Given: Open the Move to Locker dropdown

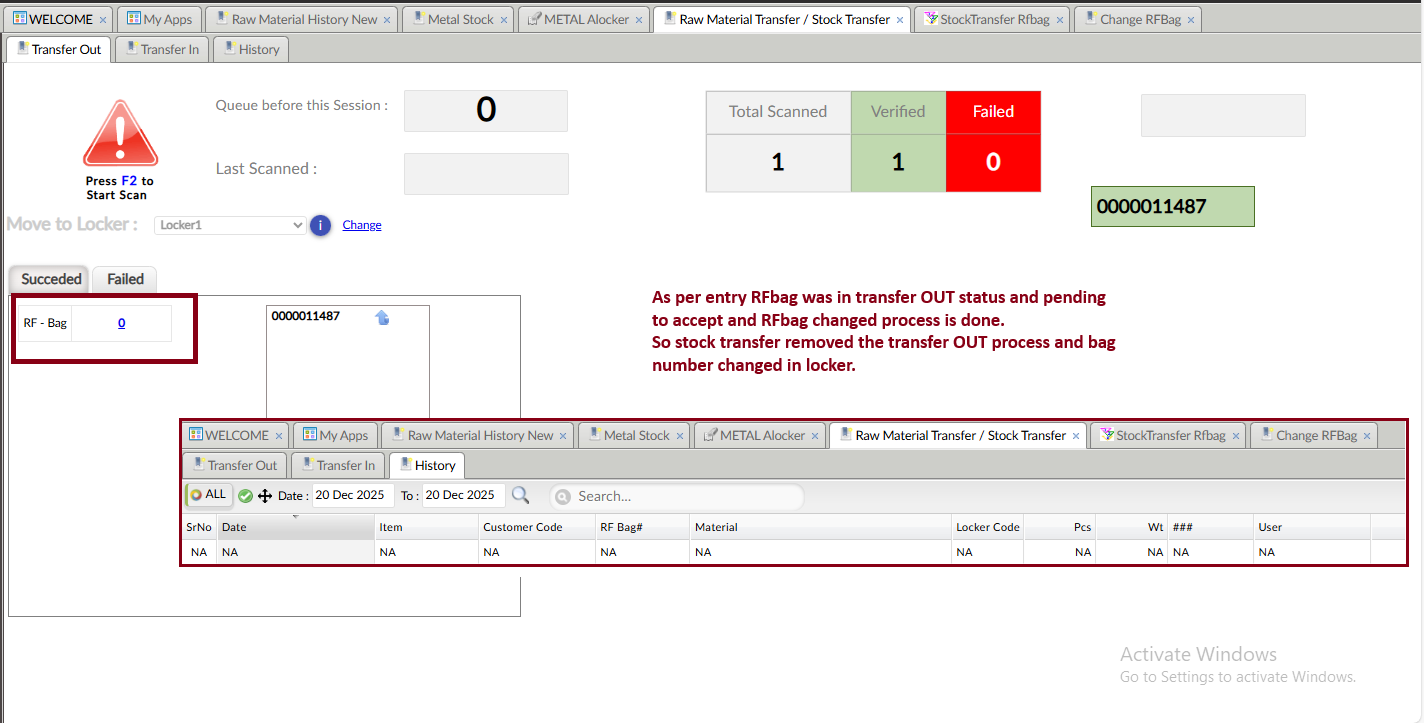Looking at the screenshot, I should [230, 225].
